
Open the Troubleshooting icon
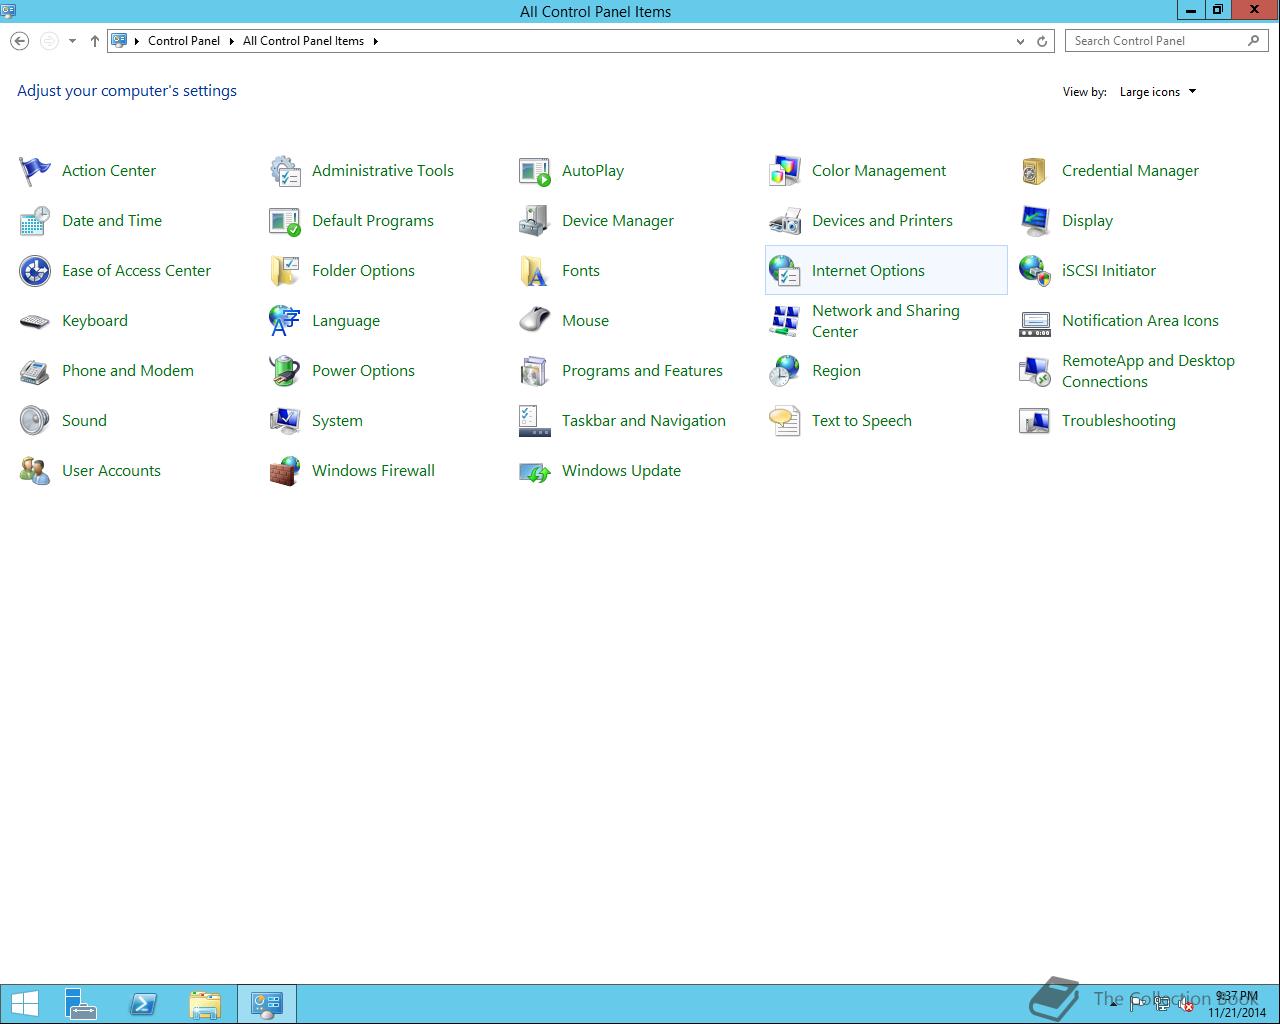[1035, 421]
